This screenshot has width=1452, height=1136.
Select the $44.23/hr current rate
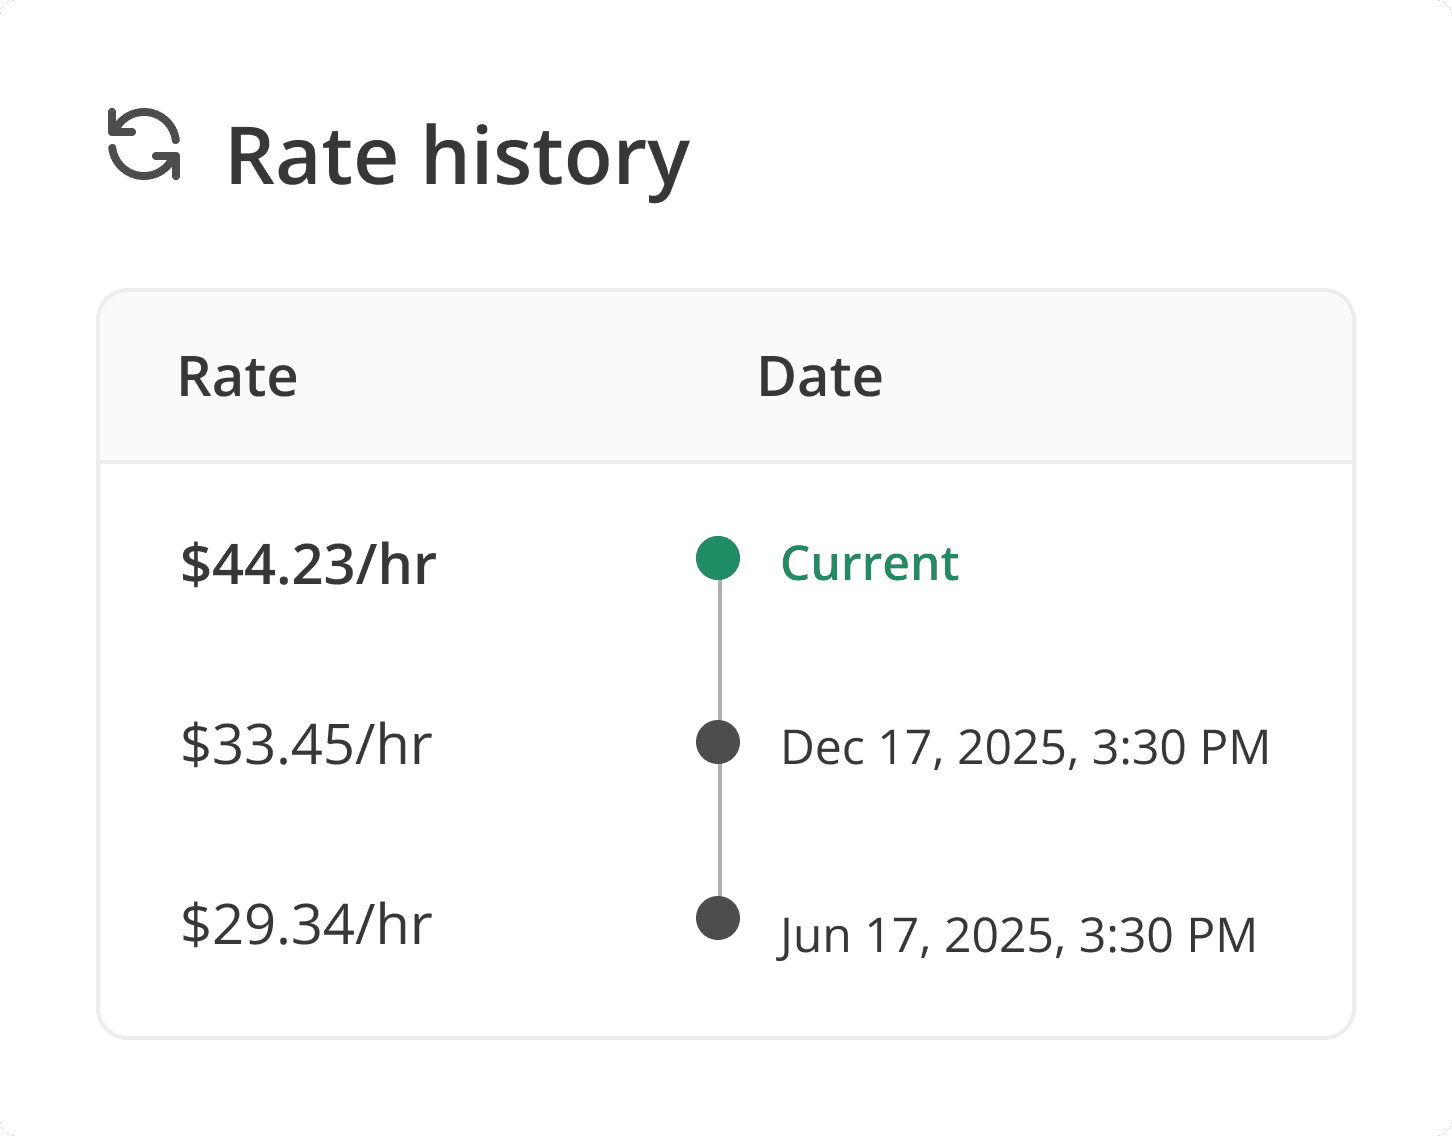coord(308,564)
